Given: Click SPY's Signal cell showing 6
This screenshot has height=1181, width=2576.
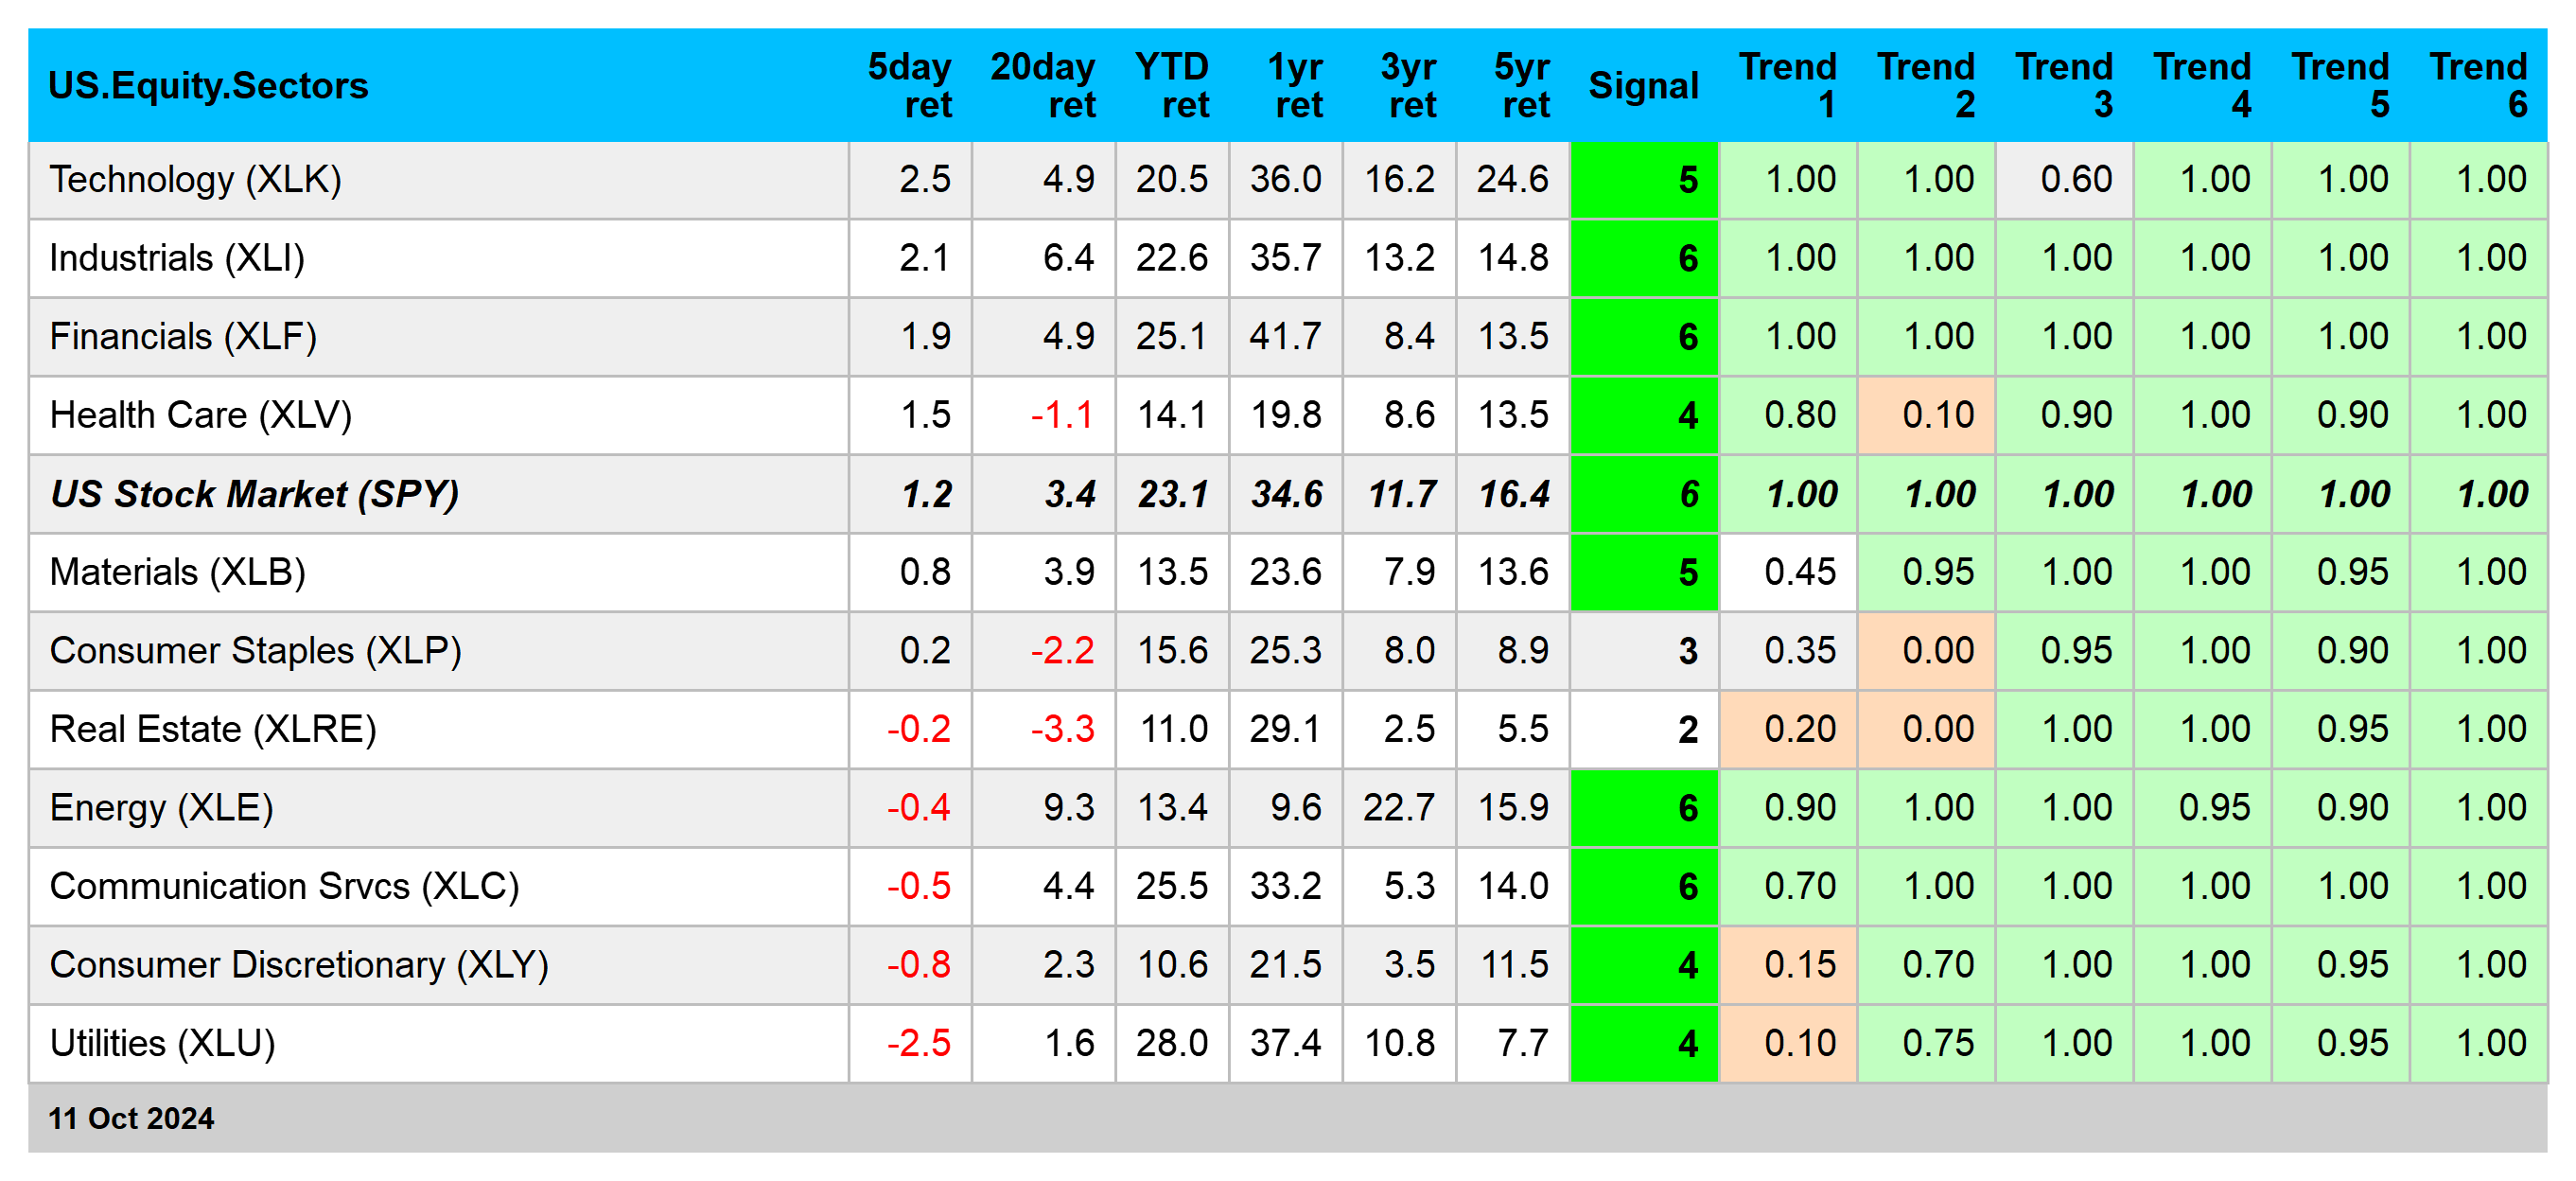Looking at the screenshot, I should (x=1644, y=494).
